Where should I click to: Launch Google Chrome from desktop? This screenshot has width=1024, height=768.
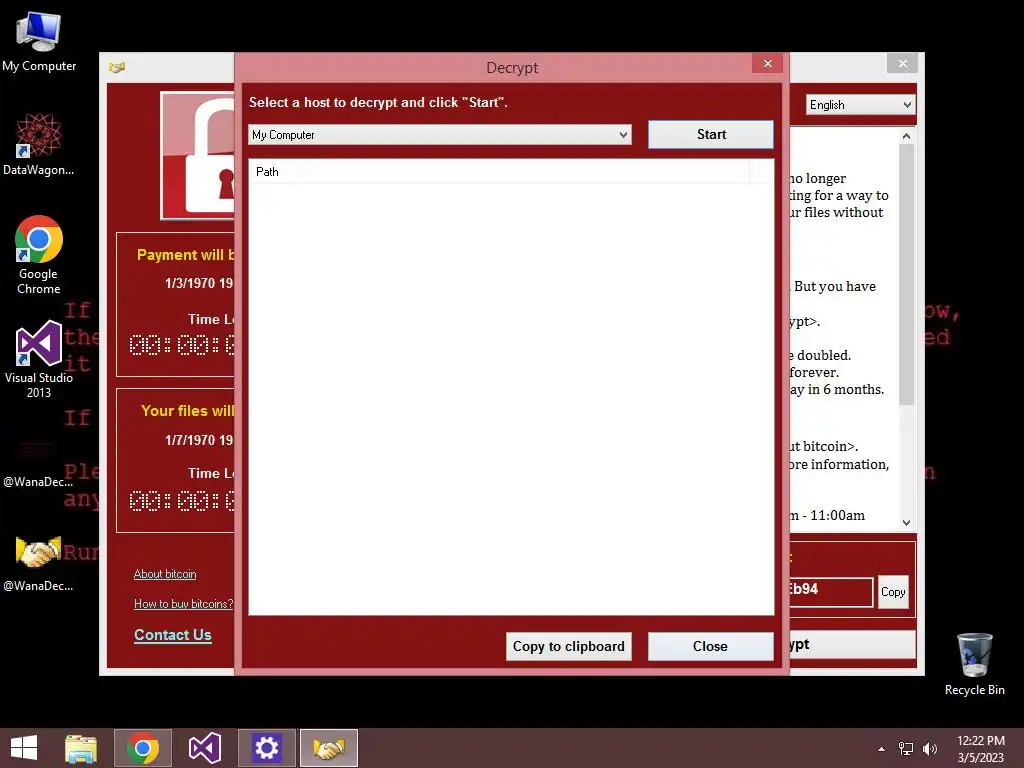click(x=39, y=255)
